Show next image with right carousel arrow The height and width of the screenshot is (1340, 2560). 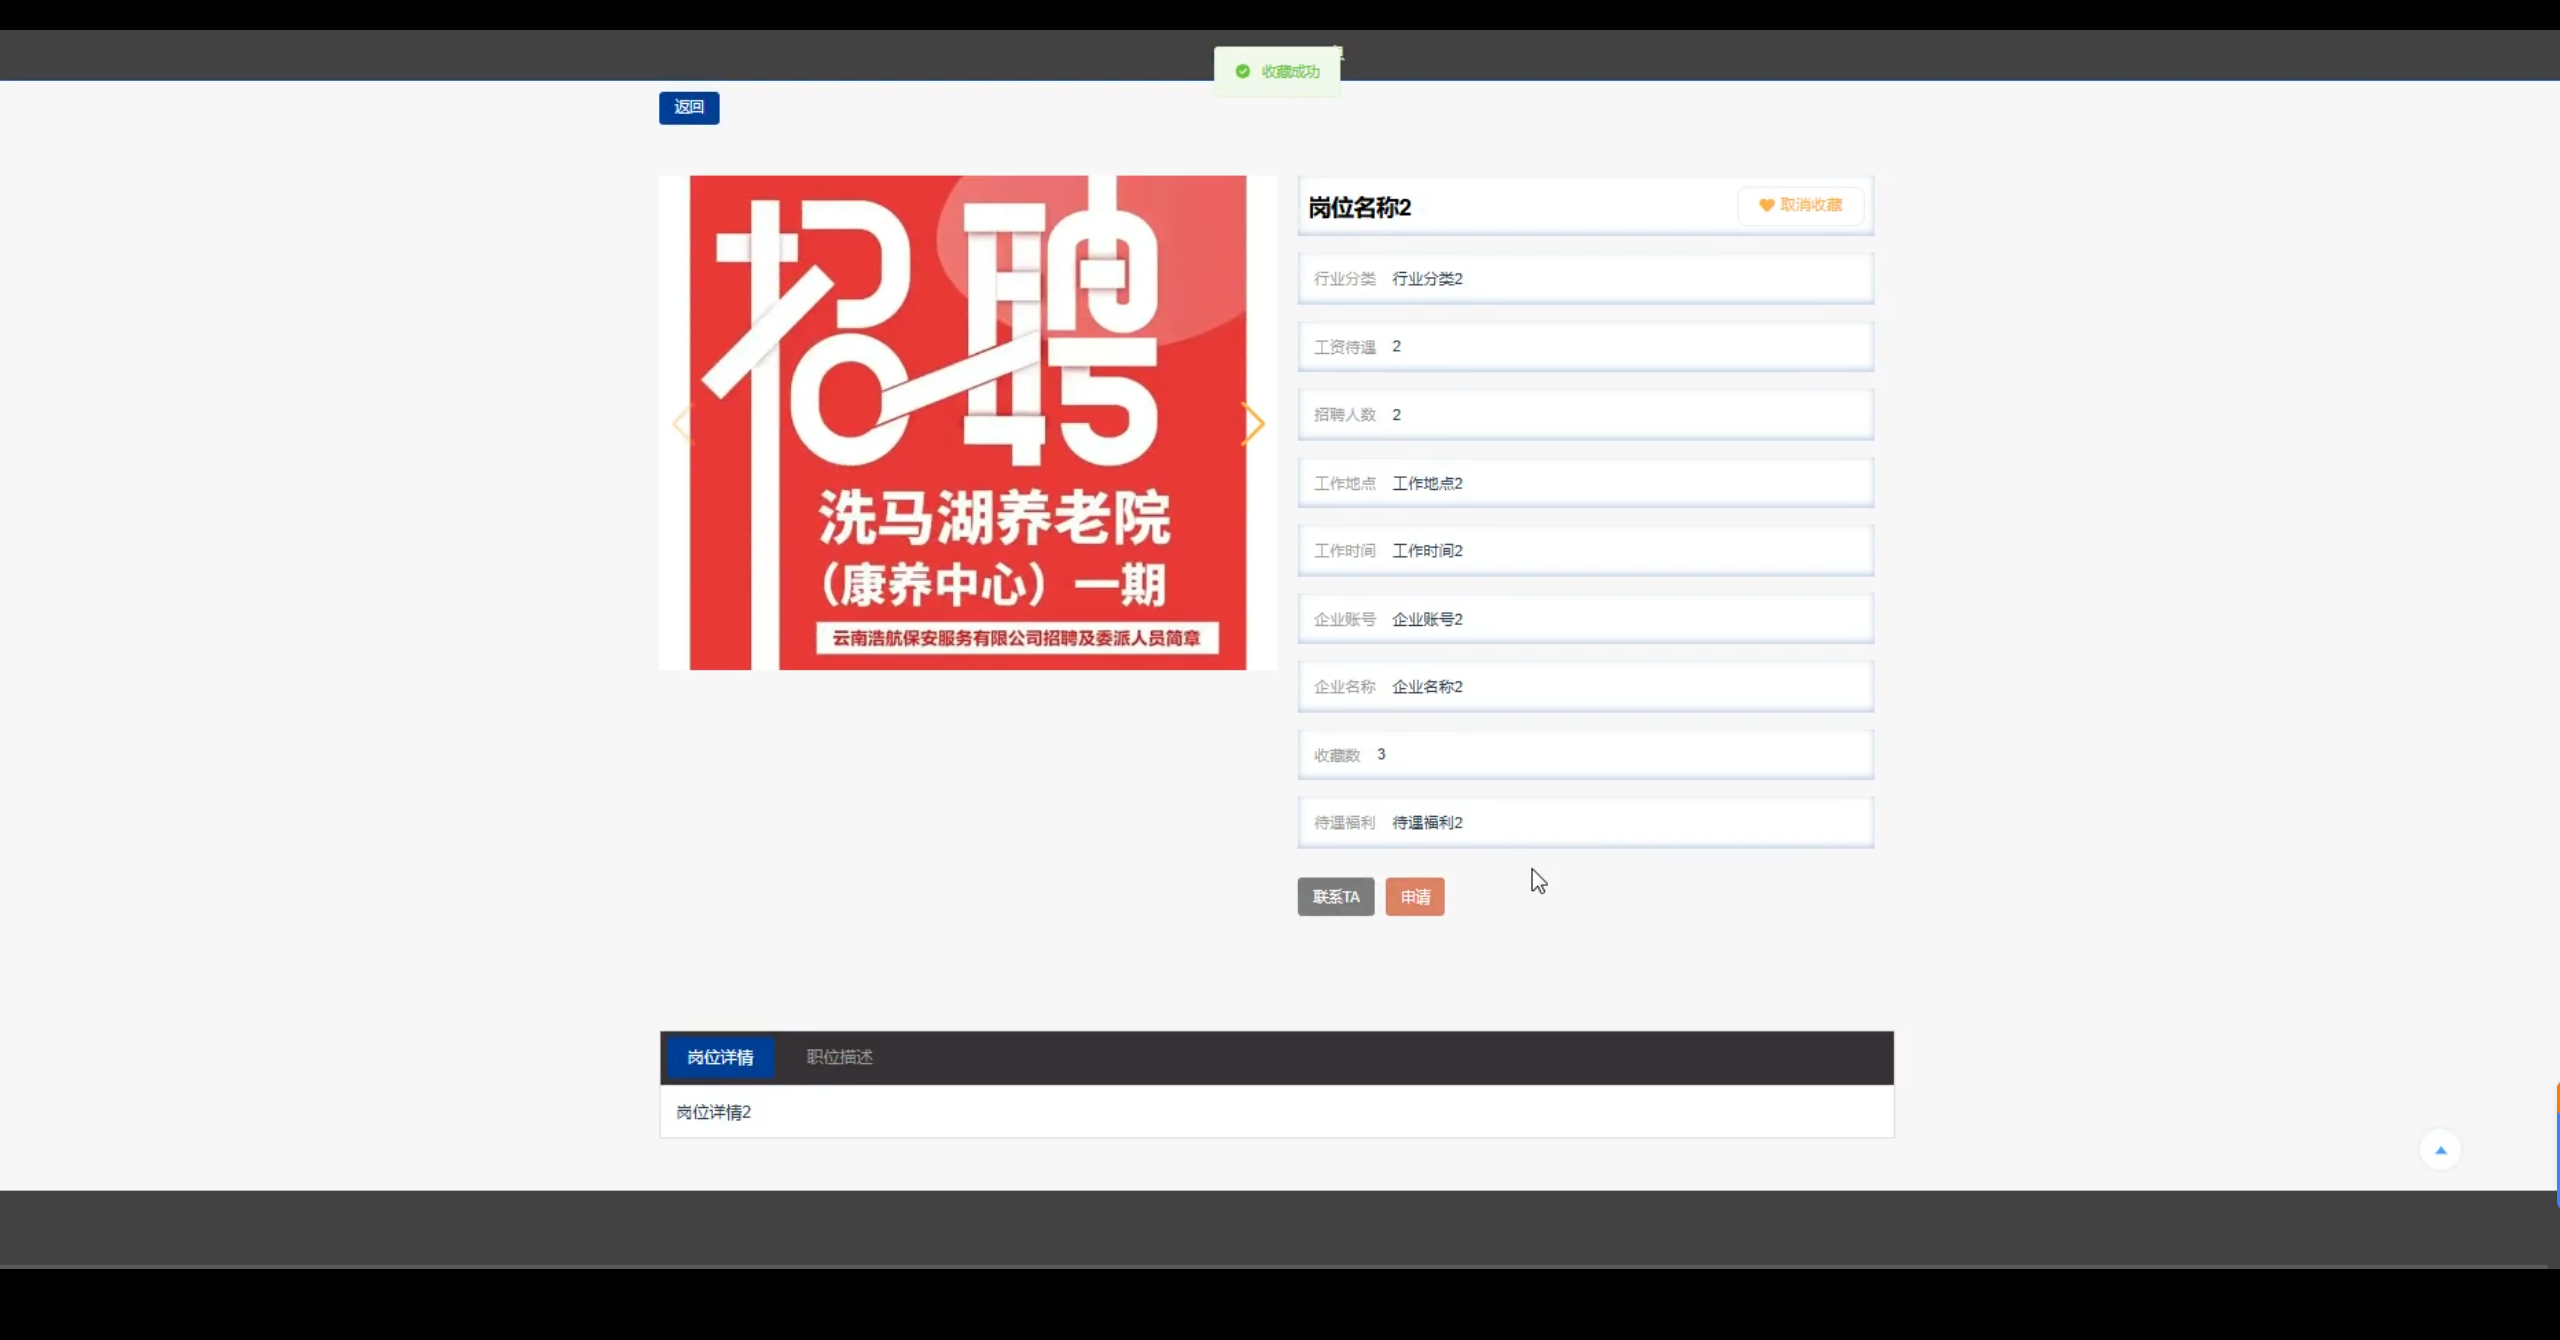pyautogui.click(x=1253, y=424)
